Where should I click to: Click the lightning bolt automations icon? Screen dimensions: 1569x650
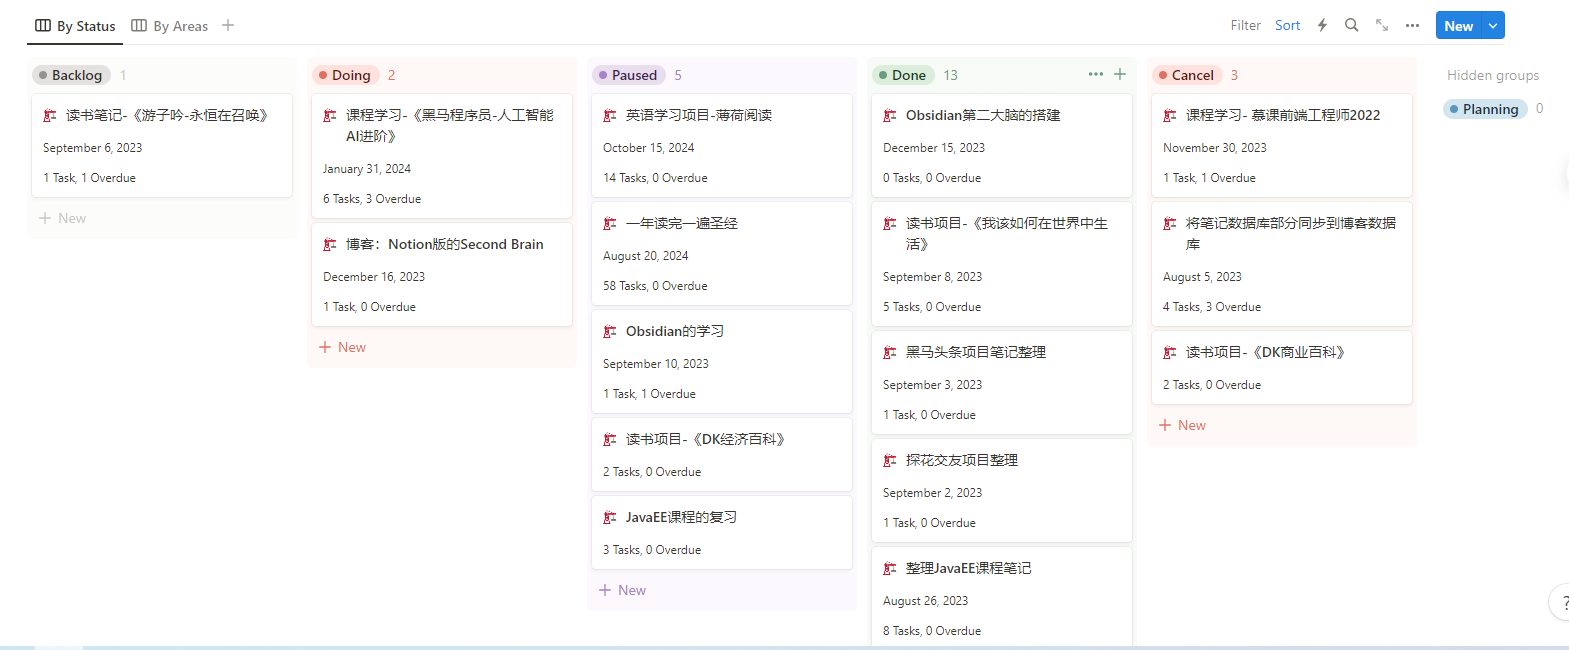[1322, 25]
